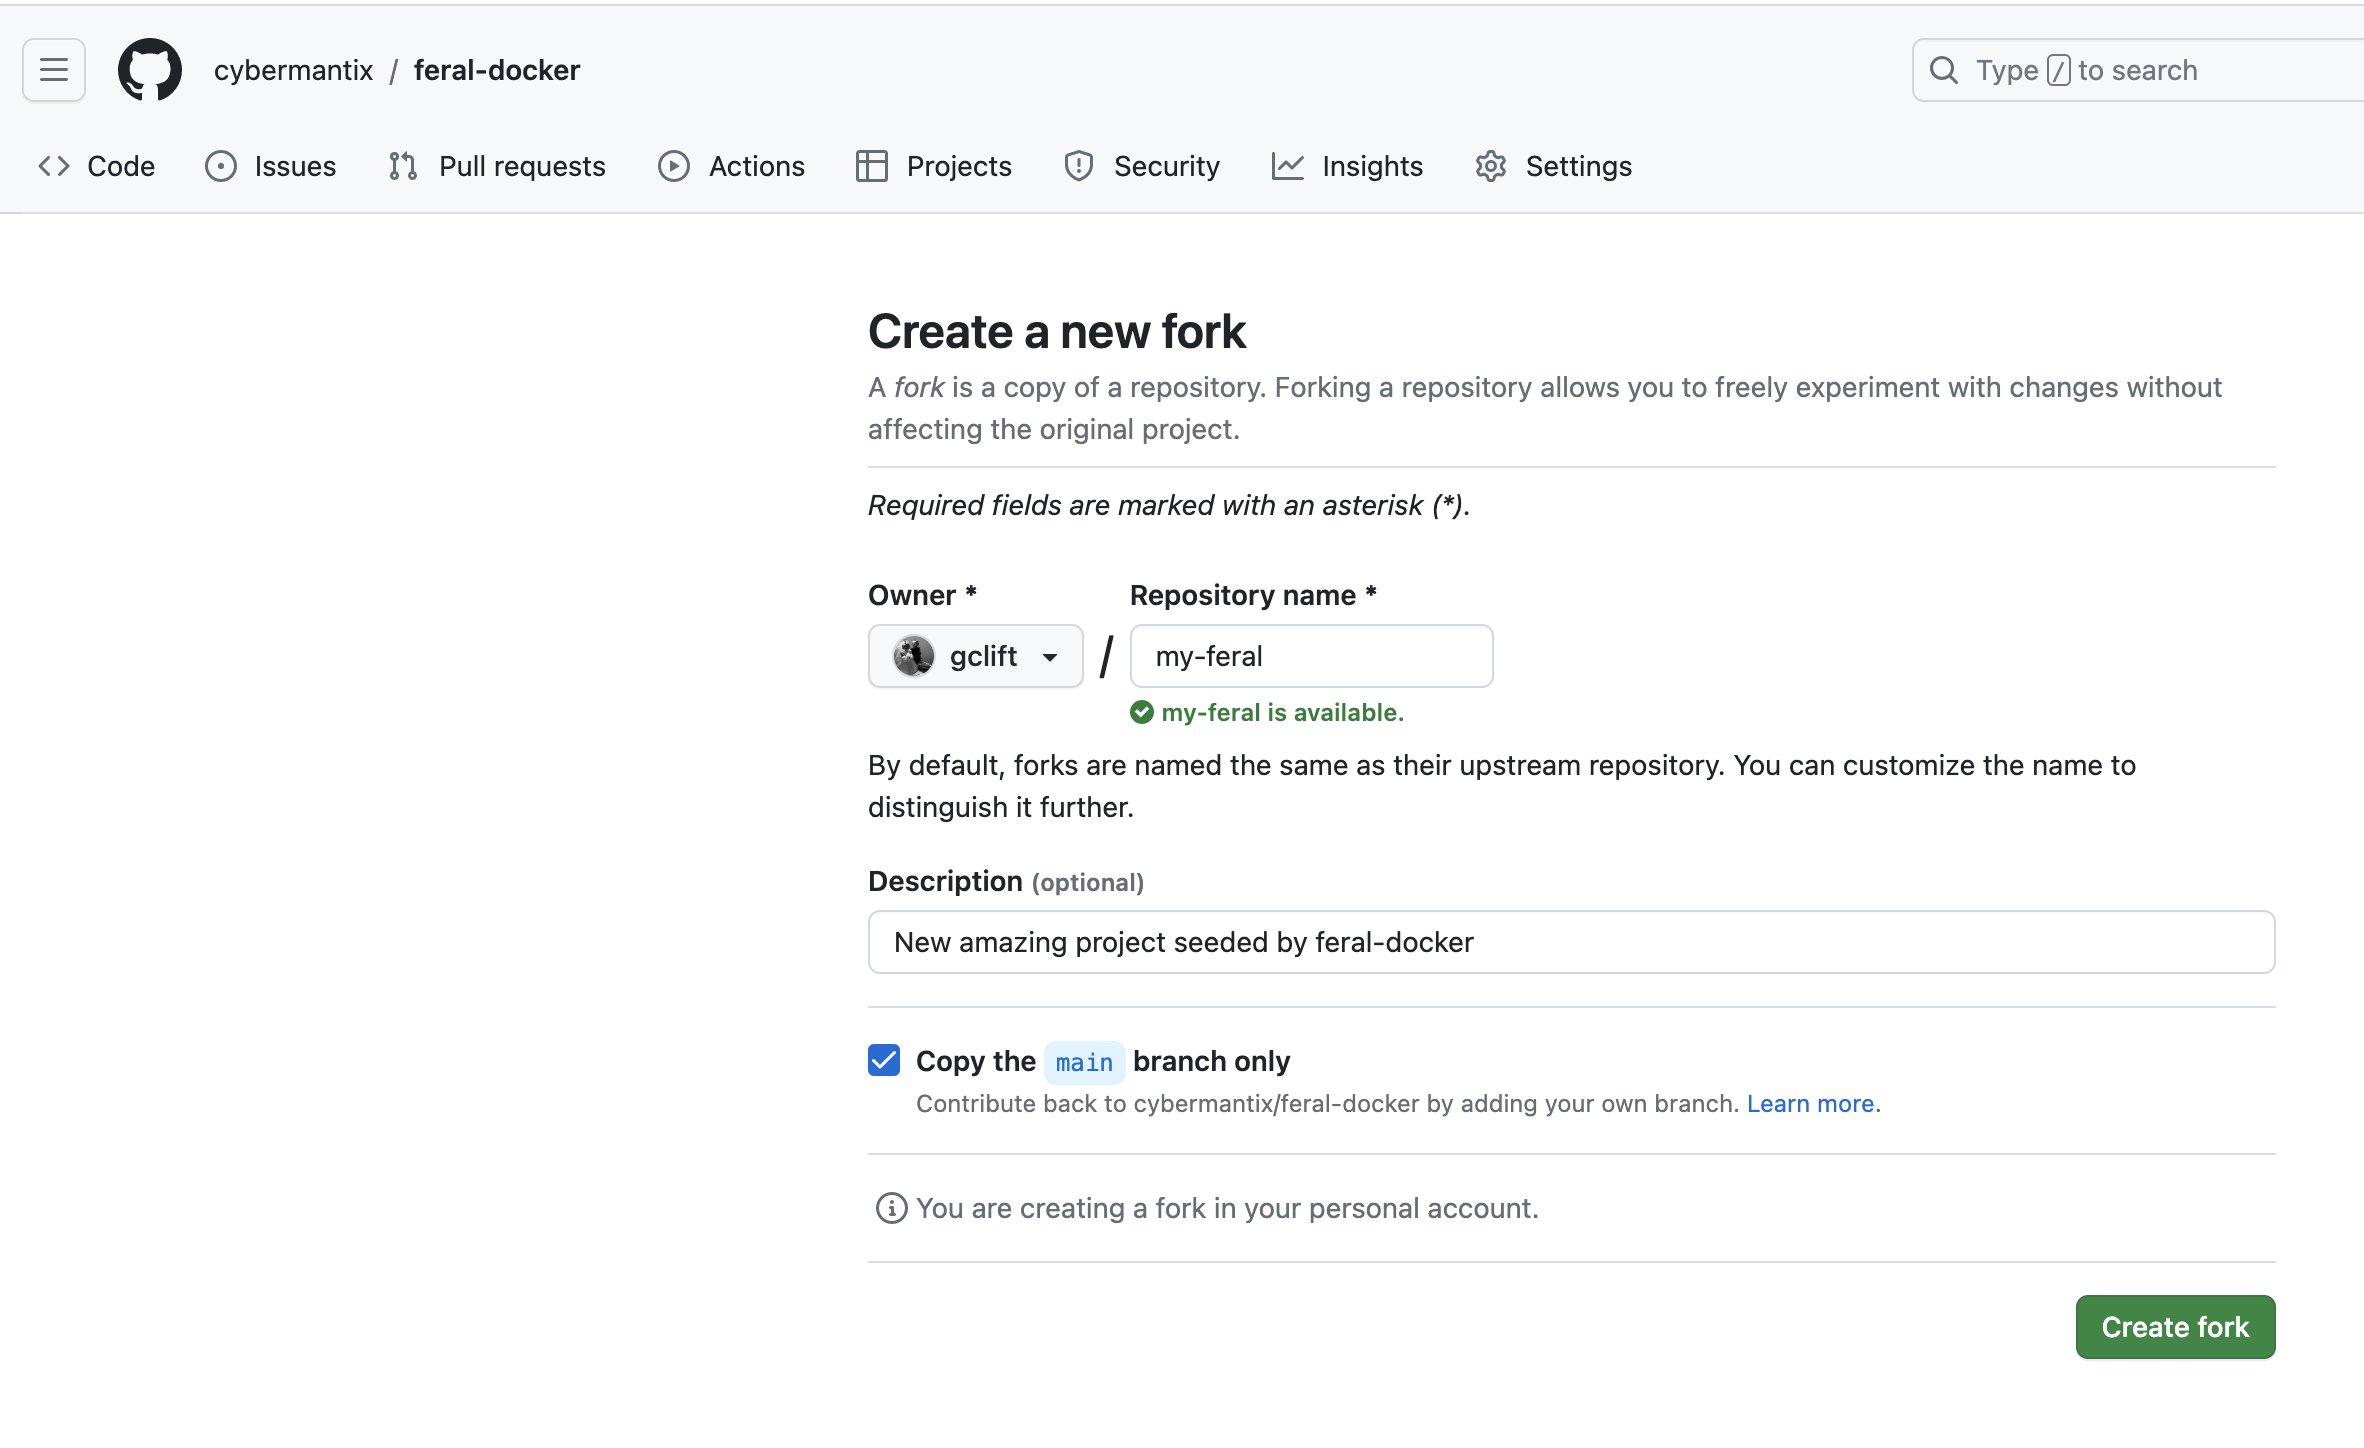The width and height of the screenshot is (2364, 1448).
Task: Click the my-feral is available message
Action: [1282, 712]
